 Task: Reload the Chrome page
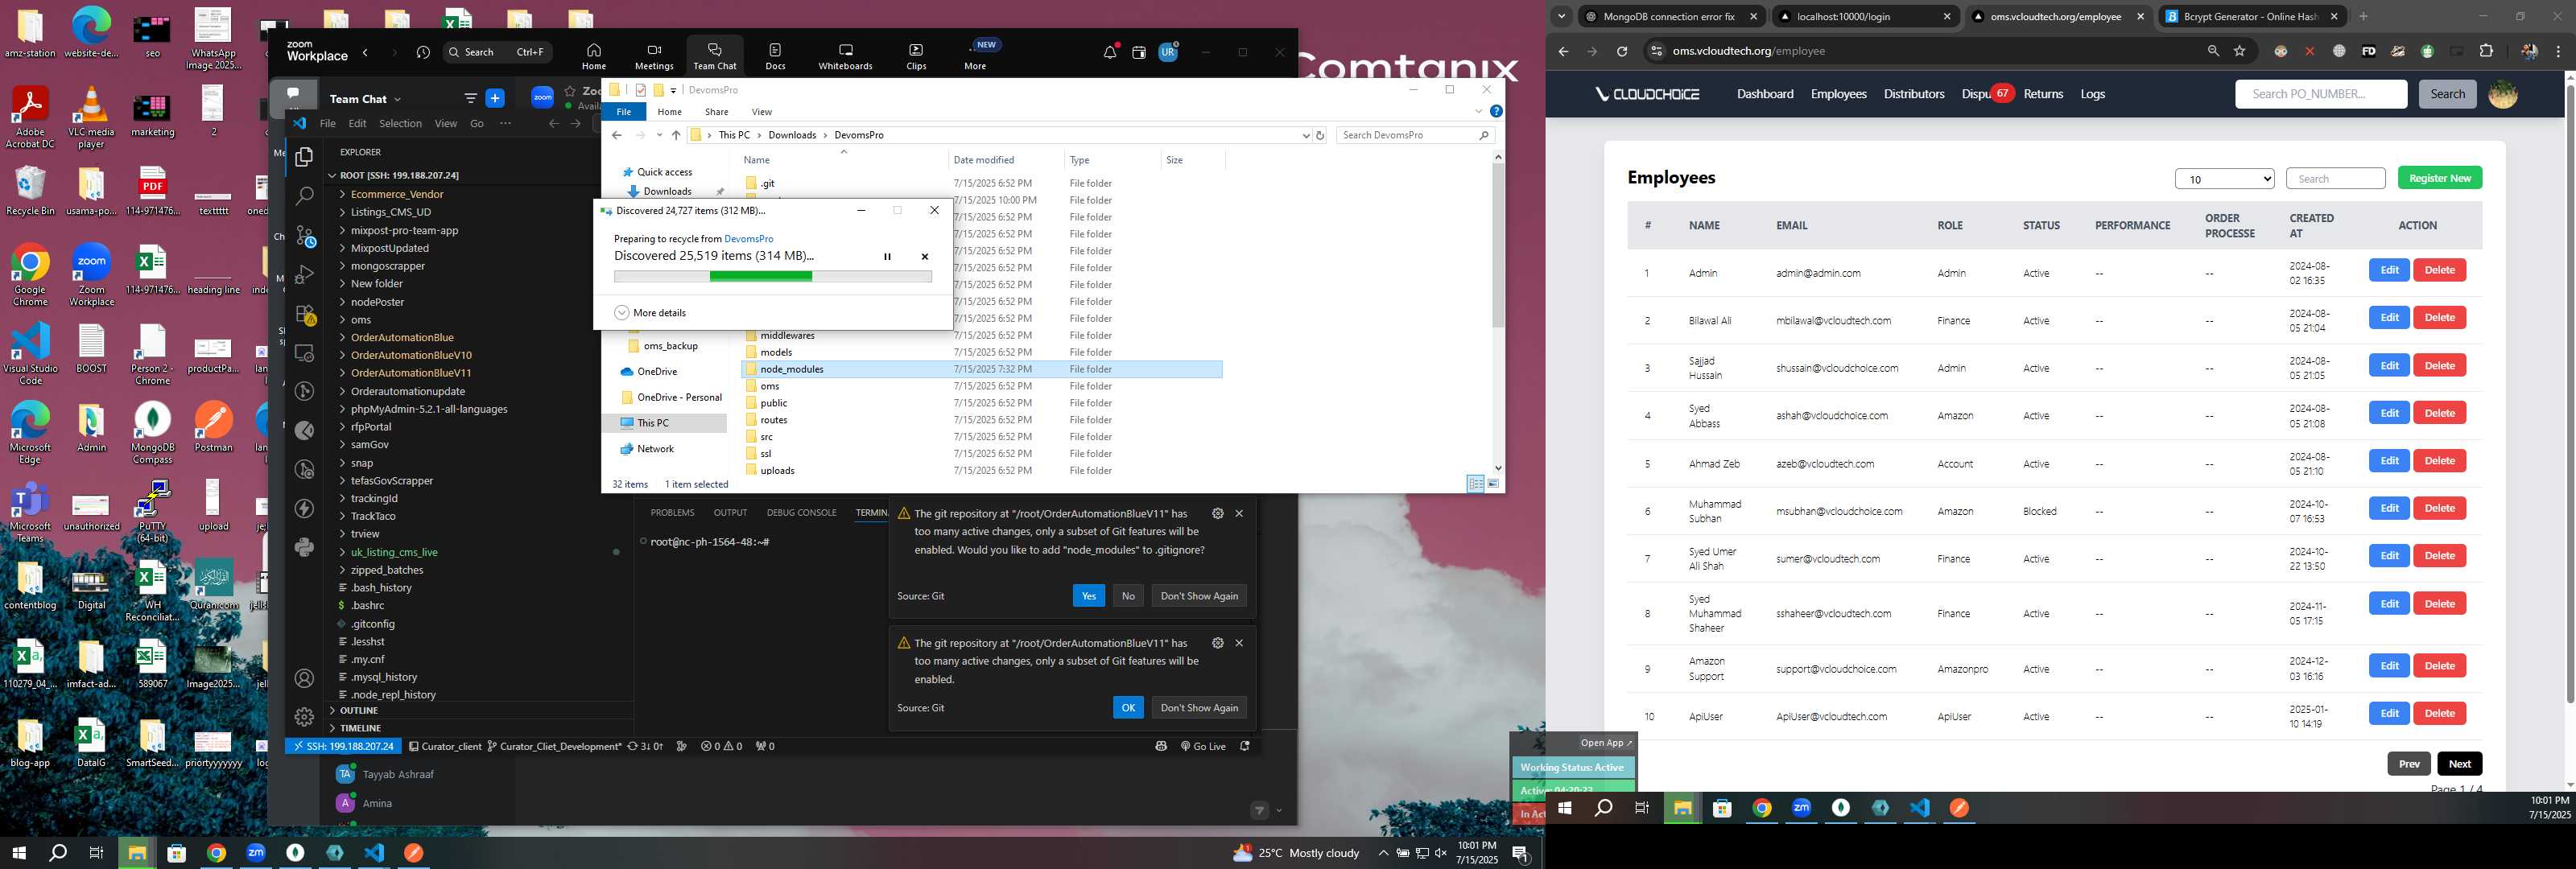click(1622, 51)
